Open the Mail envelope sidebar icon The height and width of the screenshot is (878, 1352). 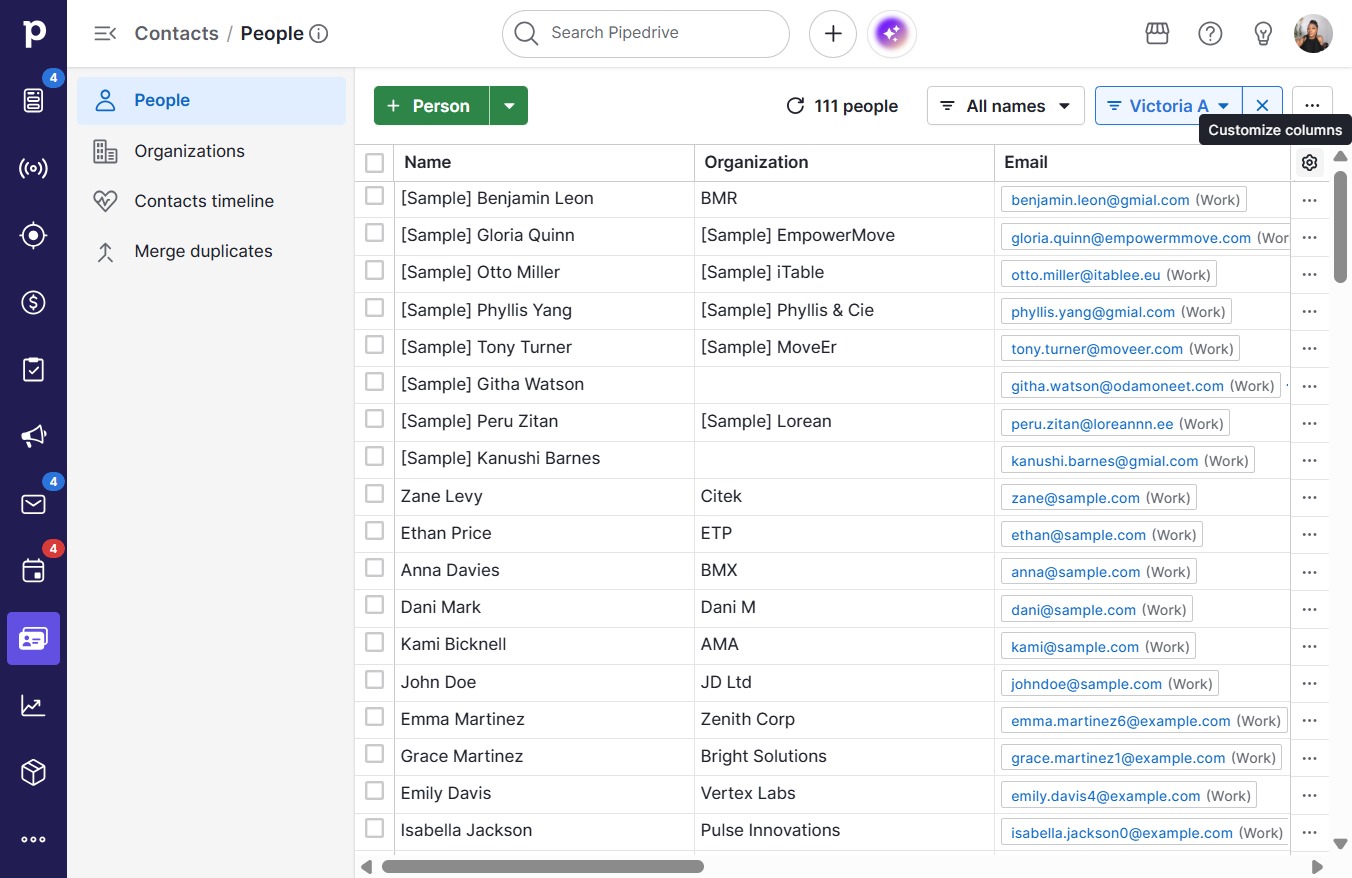click(x=33, y=504)
